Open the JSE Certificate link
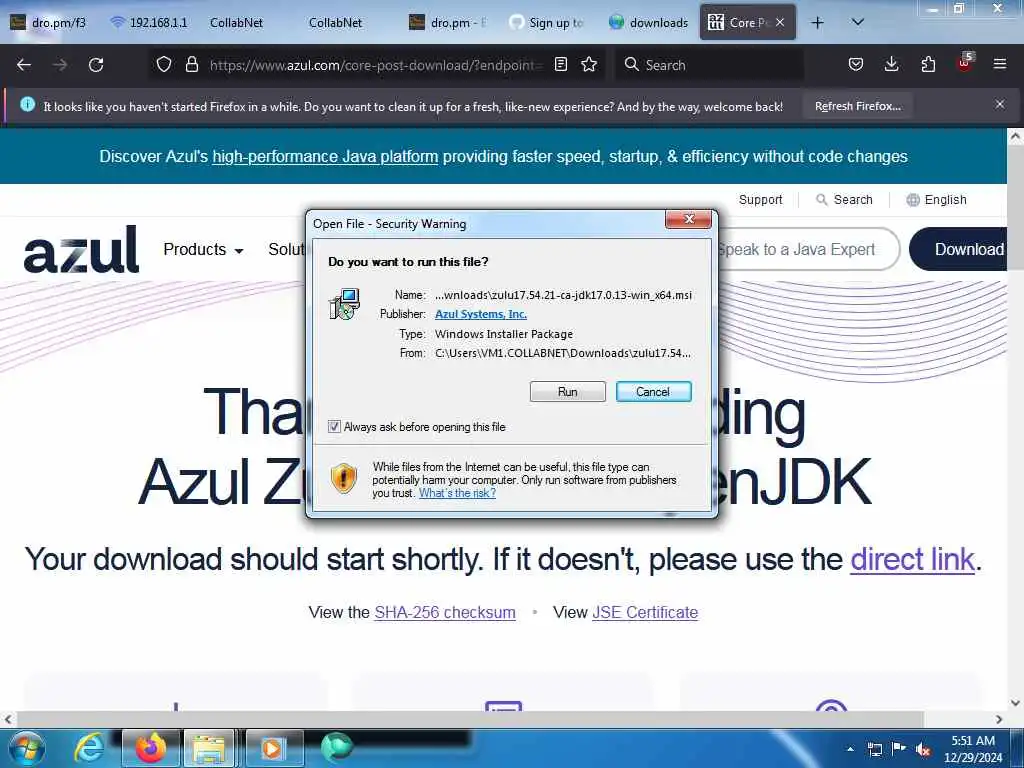The height and width of the screenshot is (768, 1024). click(645, 613)
